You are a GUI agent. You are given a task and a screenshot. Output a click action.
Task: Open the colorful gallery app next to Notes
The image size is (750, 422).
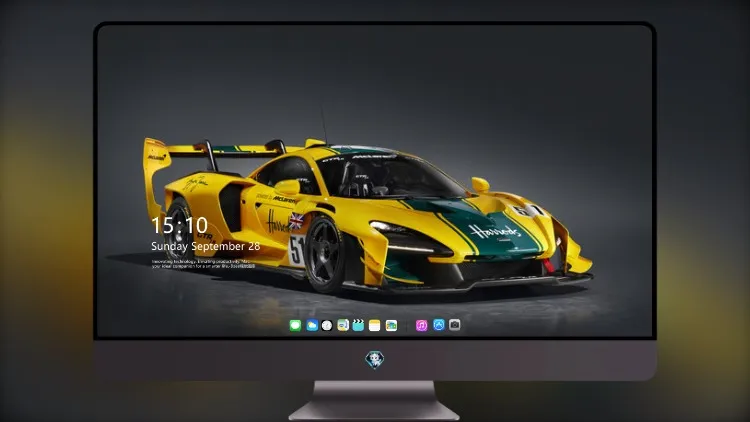click(391, 326)
